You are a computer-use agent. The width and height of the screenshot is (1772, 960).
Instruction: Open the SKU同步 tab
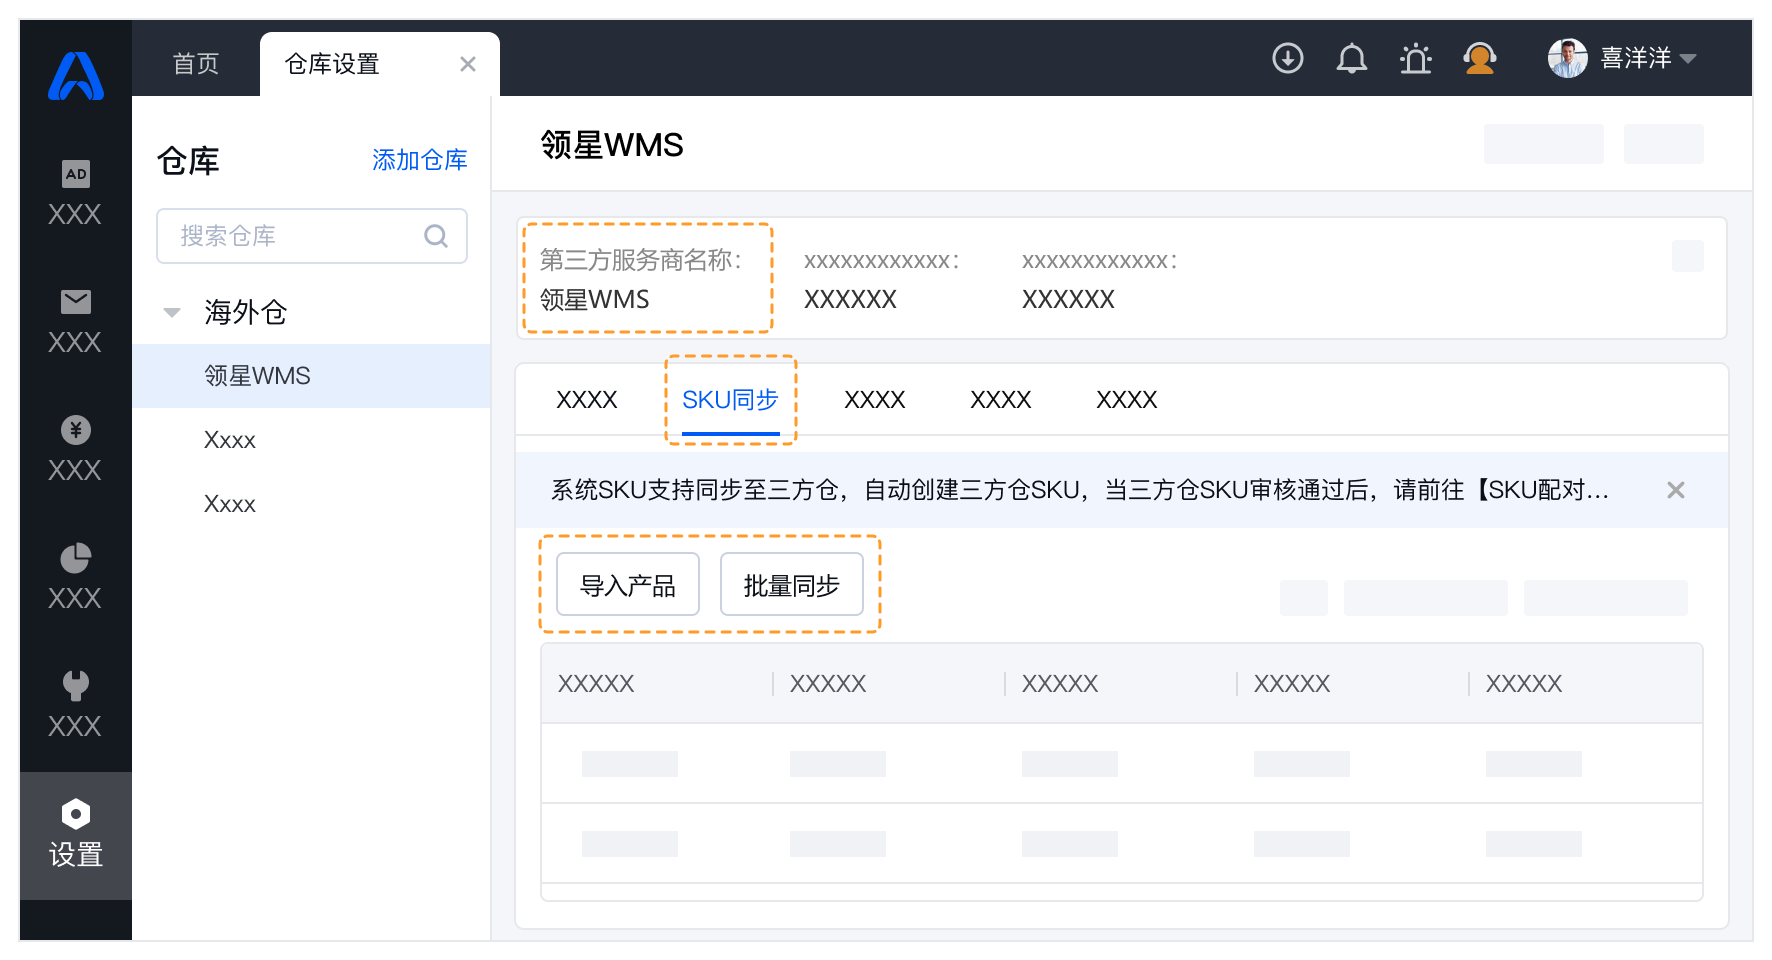(729, 400)
